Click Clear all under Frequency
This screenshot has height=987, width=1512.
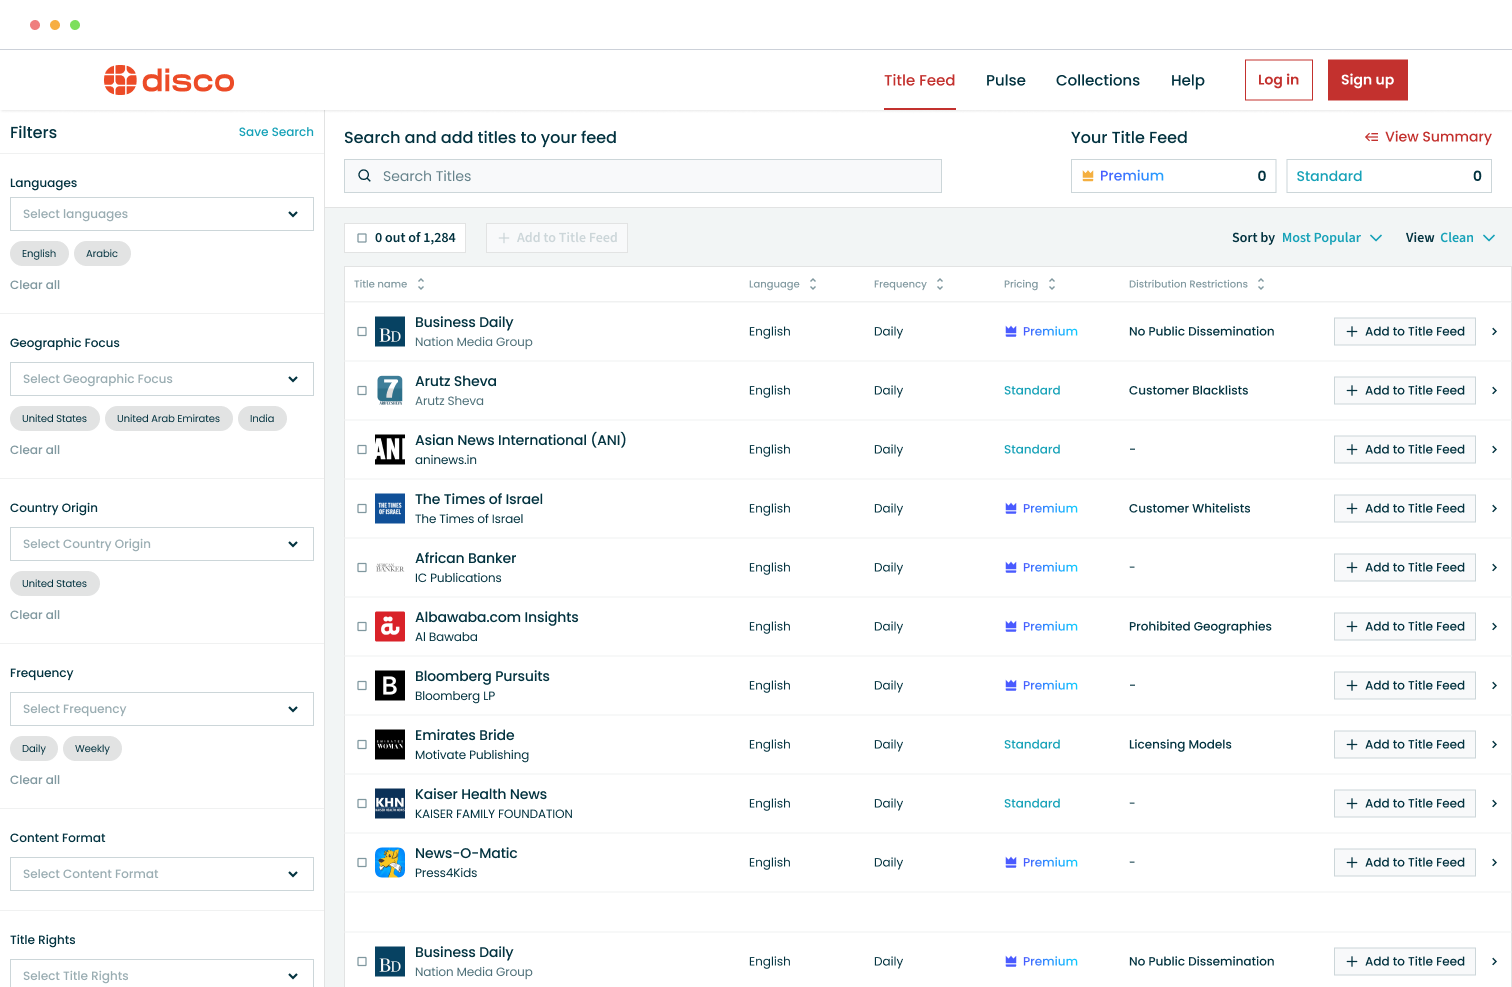(35, 780)
